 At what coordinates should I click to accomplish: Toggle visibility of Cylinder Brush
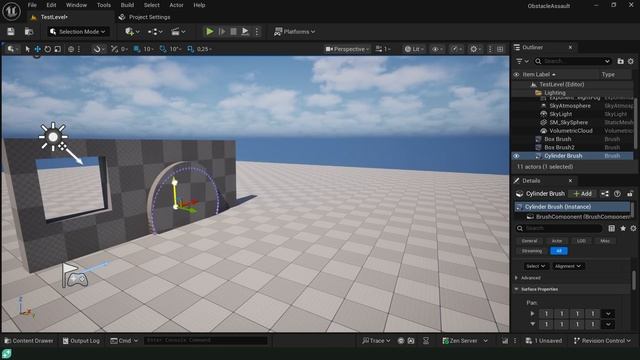click(x=516, y=156)
